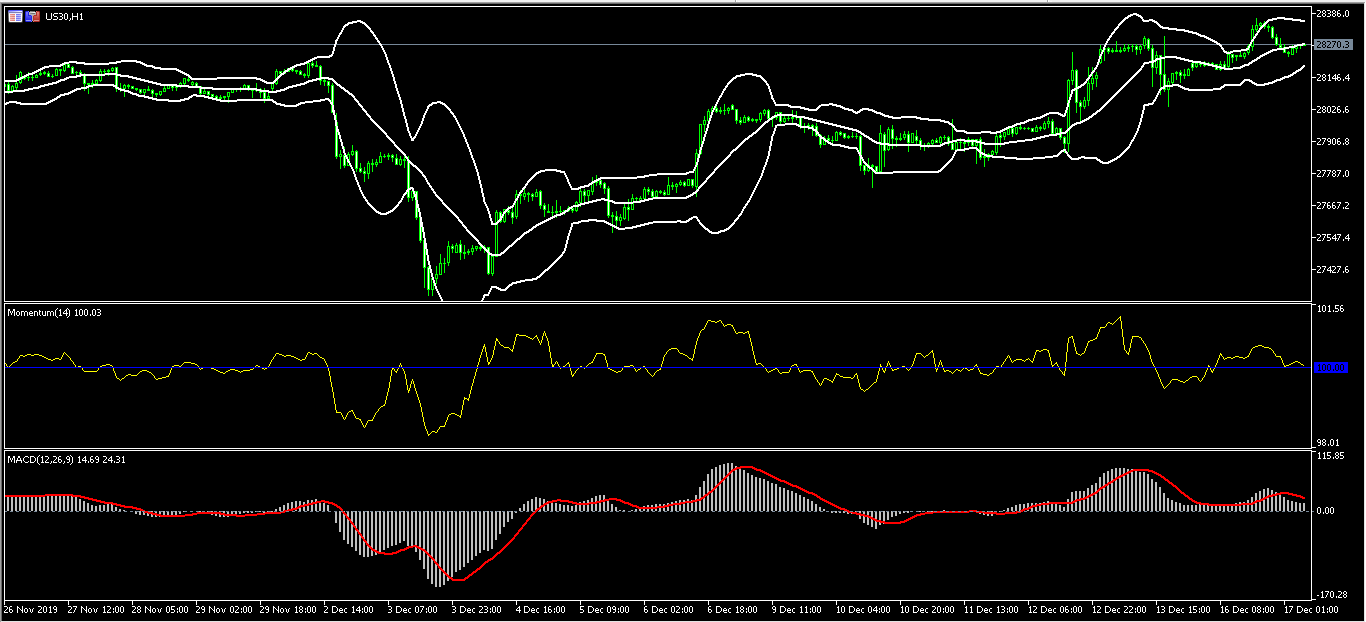This screenshot has height=622, width=1366.
Task: Click the 28386.0 price scale label
Action: (1334, 14)
